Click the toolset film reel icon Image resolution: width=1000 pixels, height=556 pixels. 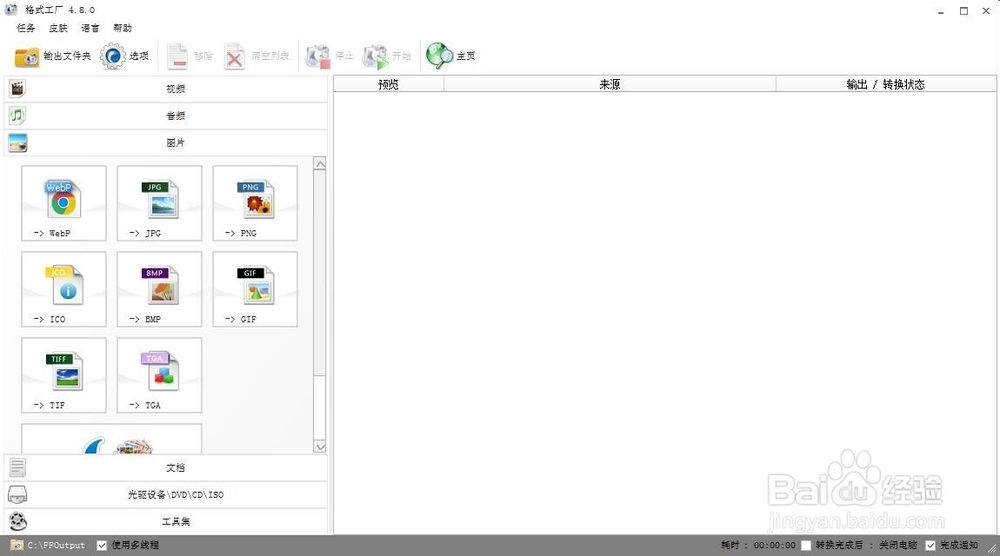(x=18, y=522)
